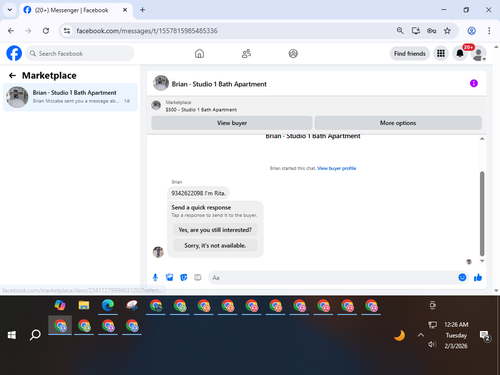This screenshot has width=500, height=375.
Task: Click the attach photo icon
Action: coord(170,277)
